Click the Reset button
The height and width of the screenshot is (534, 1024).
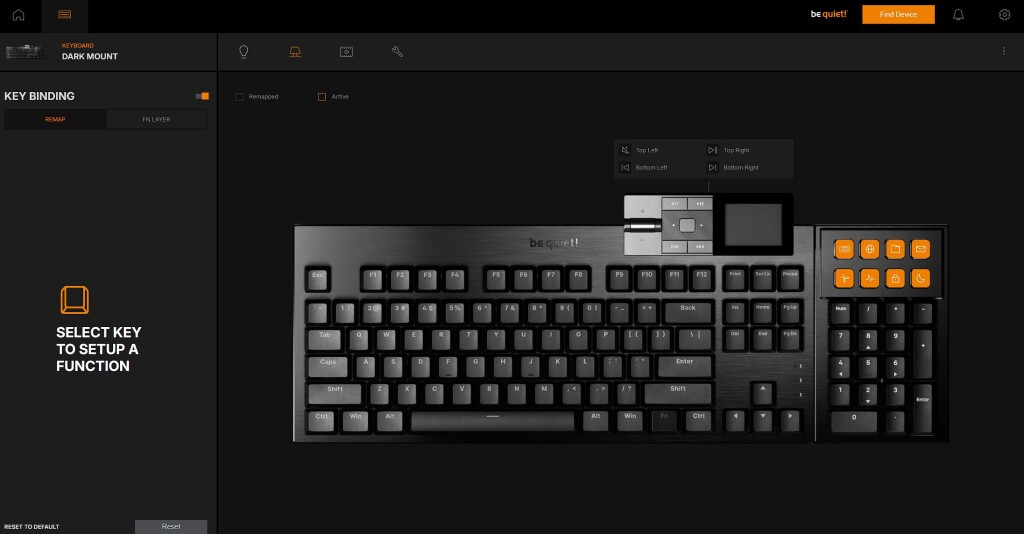tap(171, 526)
